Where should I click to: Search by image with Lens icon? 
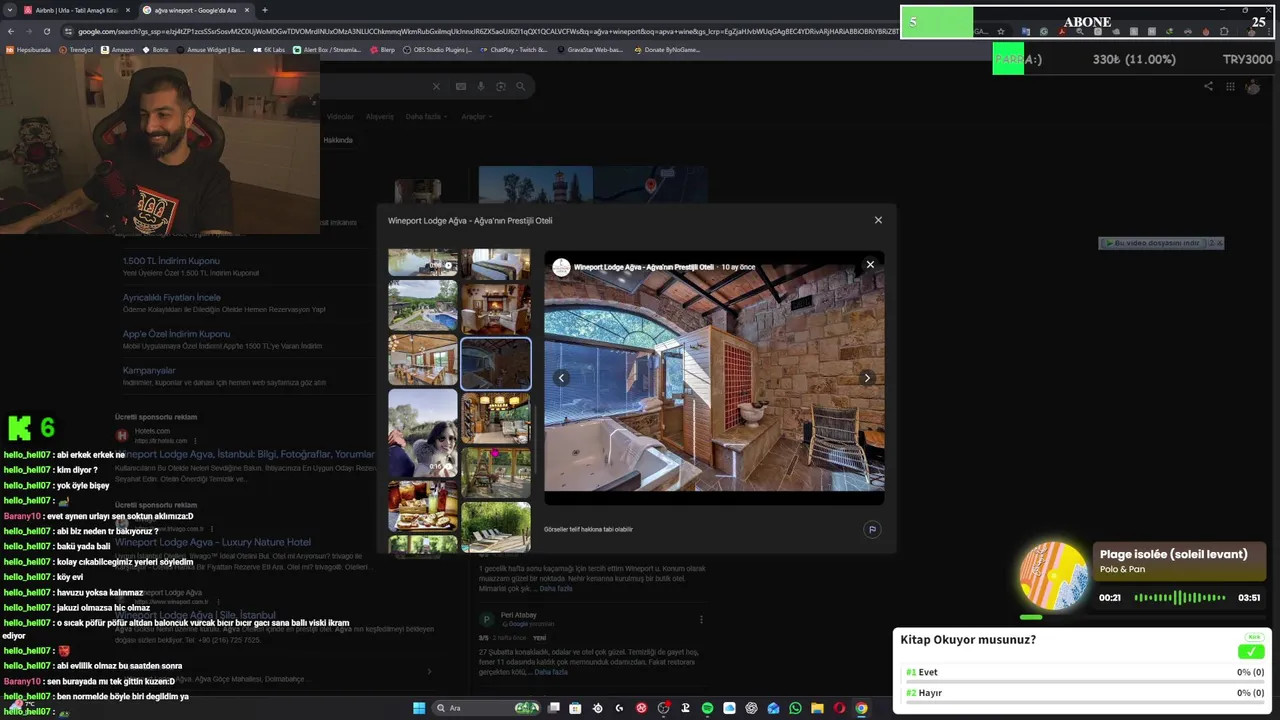(501, 87)
